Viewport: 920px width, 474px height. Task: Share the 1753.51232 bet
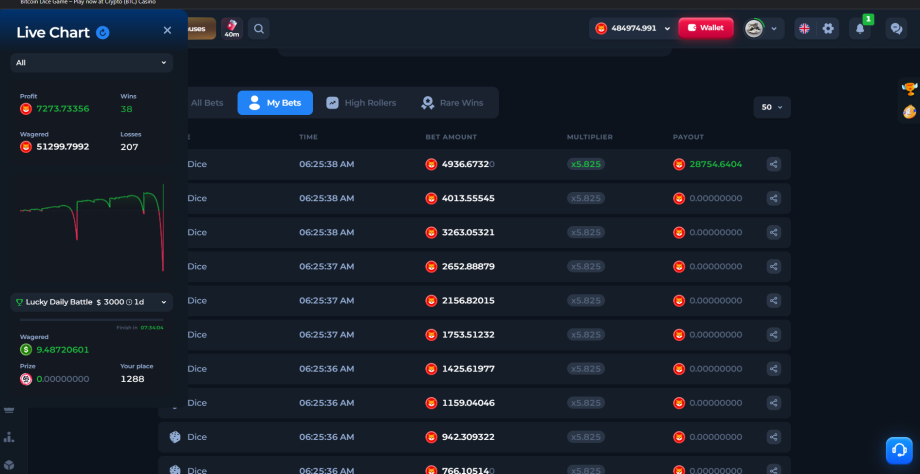(773, 334)
